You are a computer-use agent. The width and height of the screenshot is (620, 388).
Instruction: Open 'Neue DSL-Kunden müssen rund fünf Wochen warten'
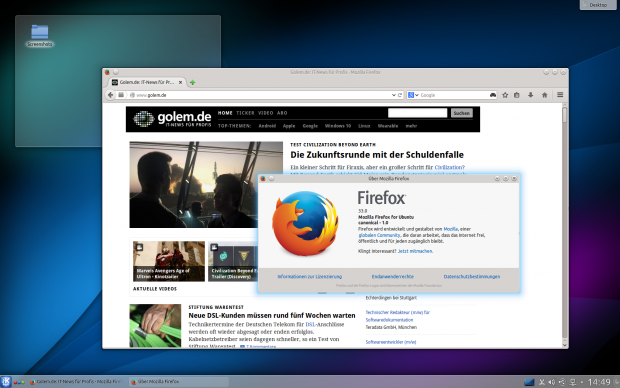pos(272,316)
